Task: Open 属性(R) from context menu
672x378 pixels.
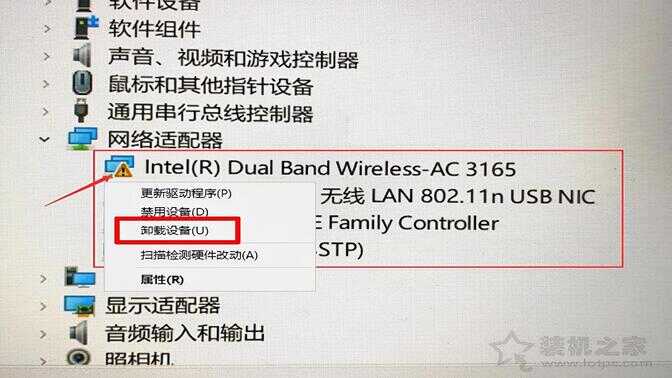Action: tap(162, 280)
